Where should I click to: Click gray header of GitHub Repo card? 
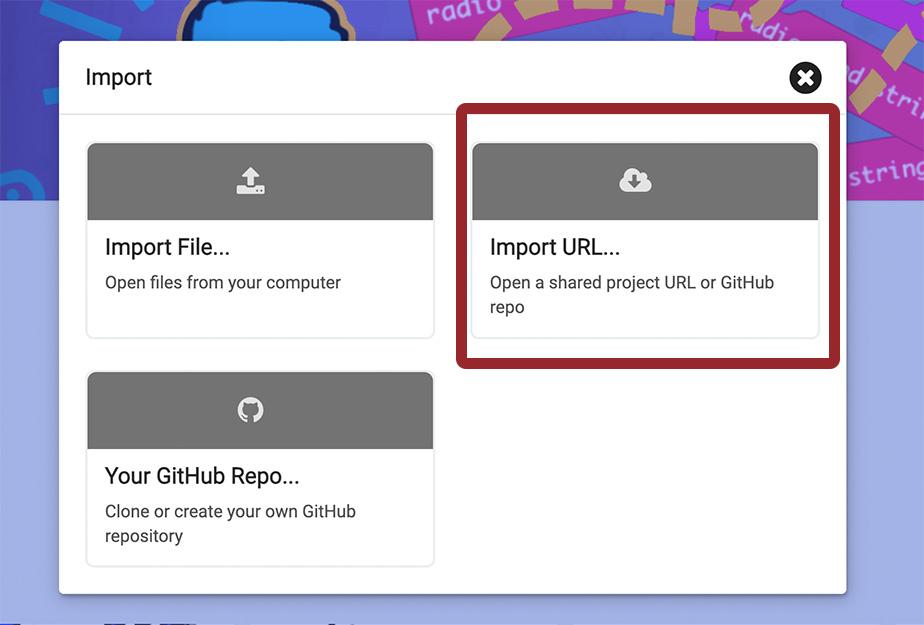coord(260,410)
